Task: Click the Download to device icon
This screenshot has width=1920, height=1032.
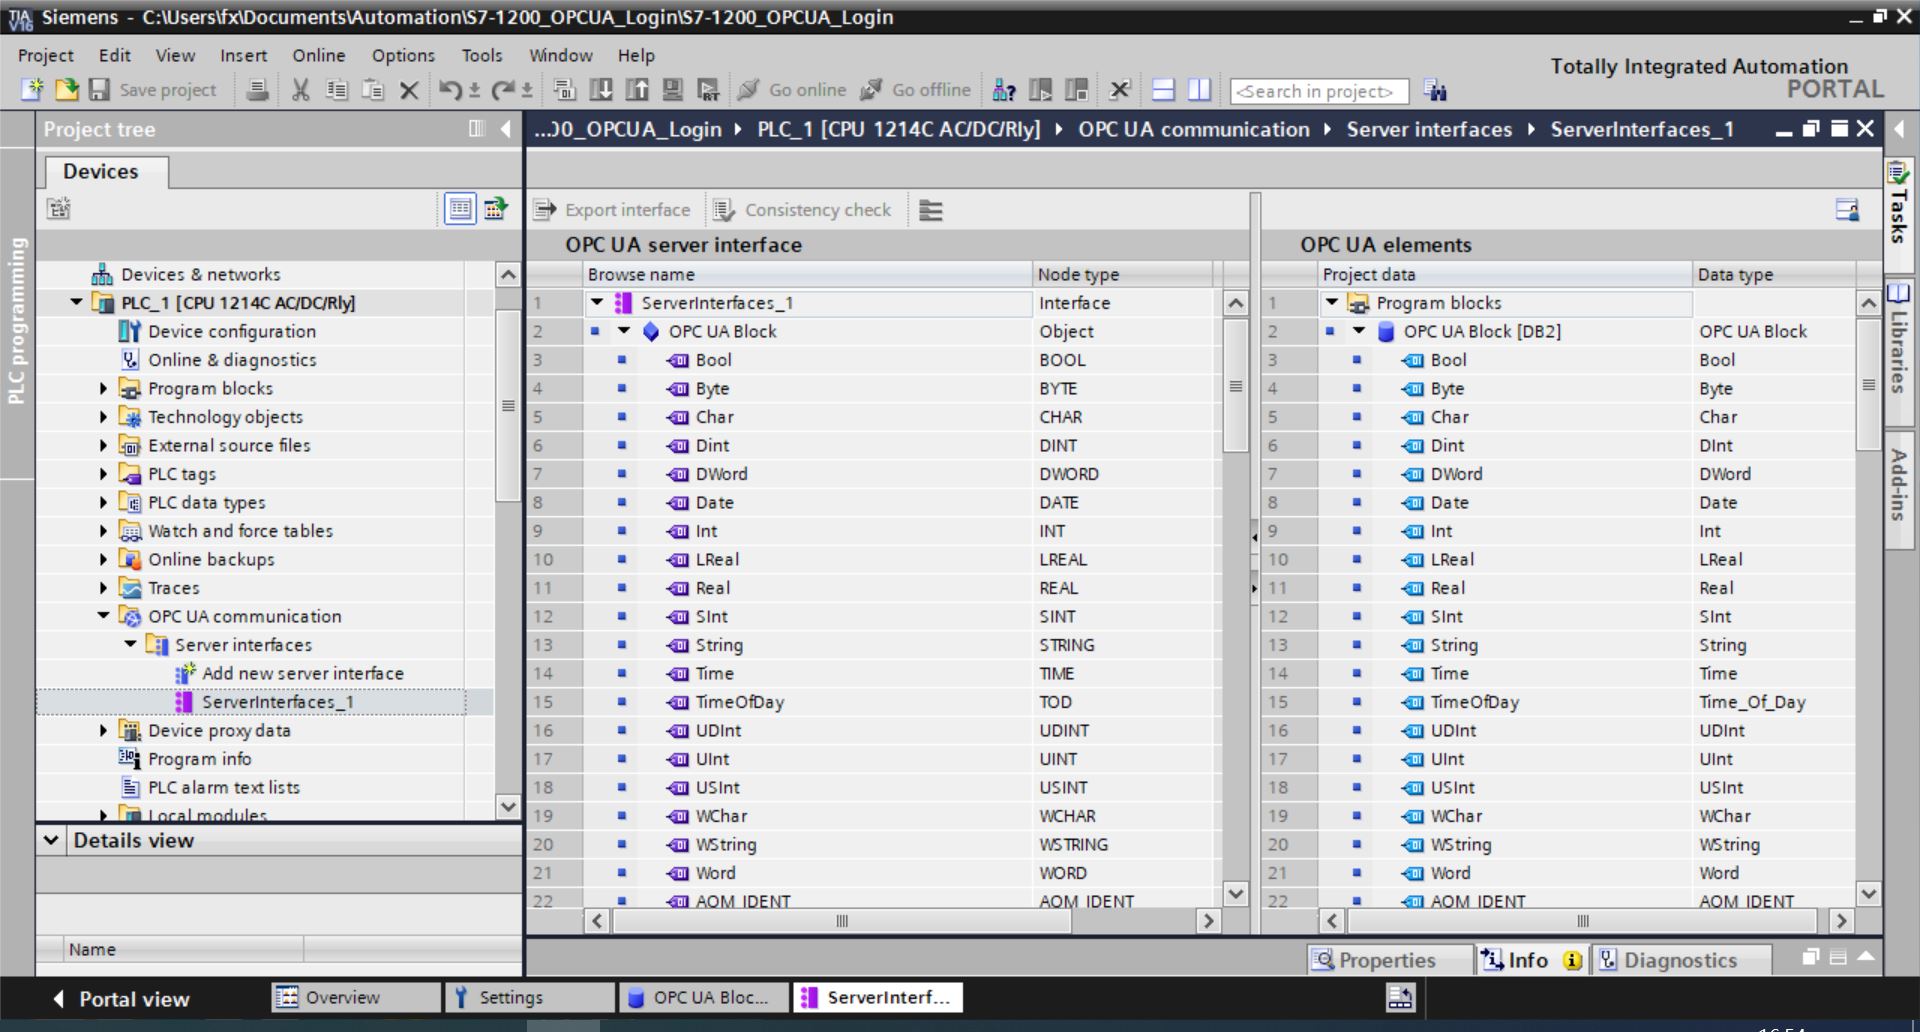Action: click(601, 90)
